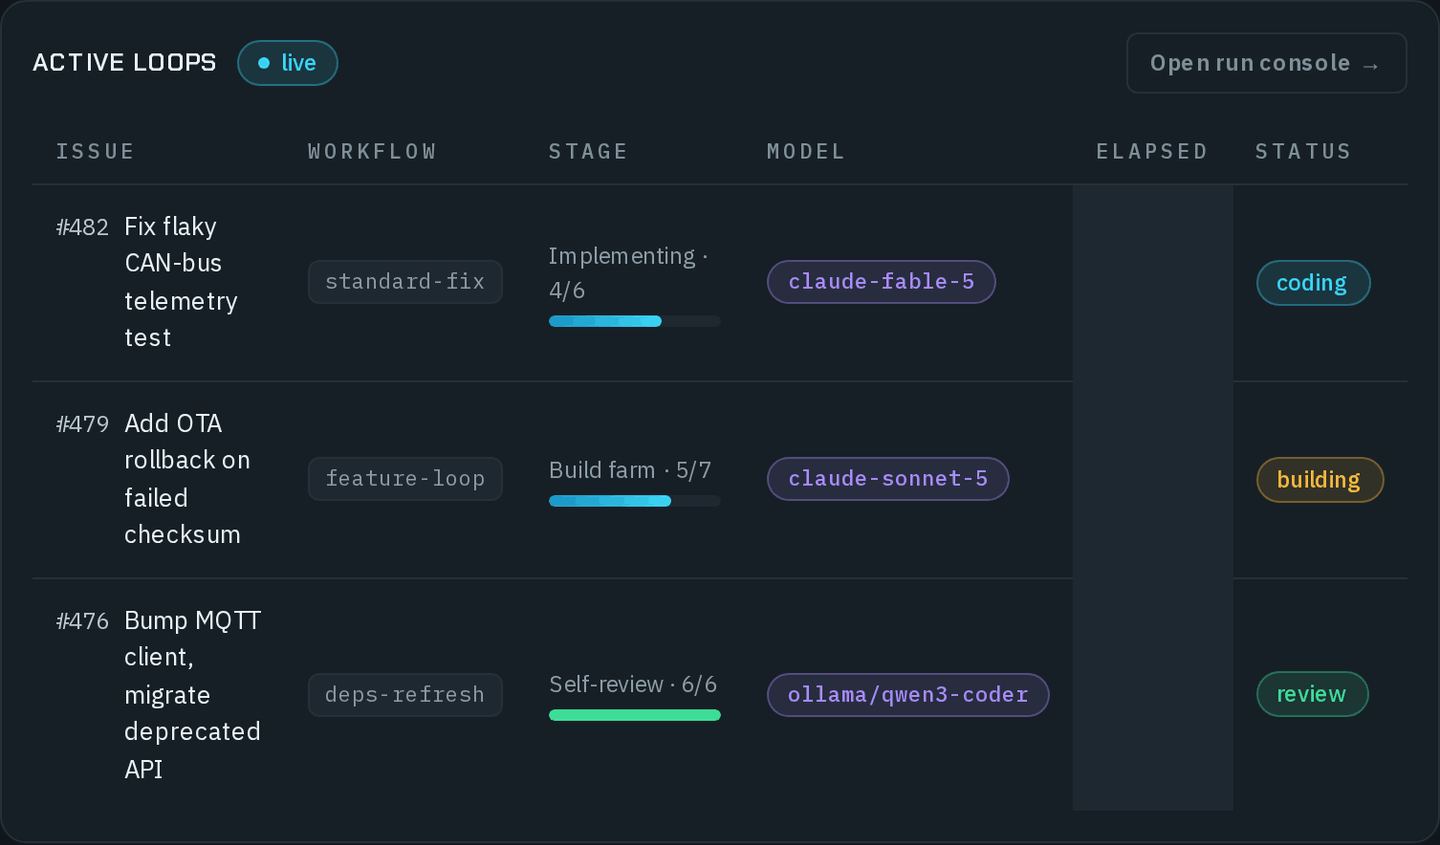Image resolution: width=1440 pixels, height=845 pixels.
Task: Open issue Add OTA rollback on failed checksum
Action: pyautogui.click(x=187, y=479)
